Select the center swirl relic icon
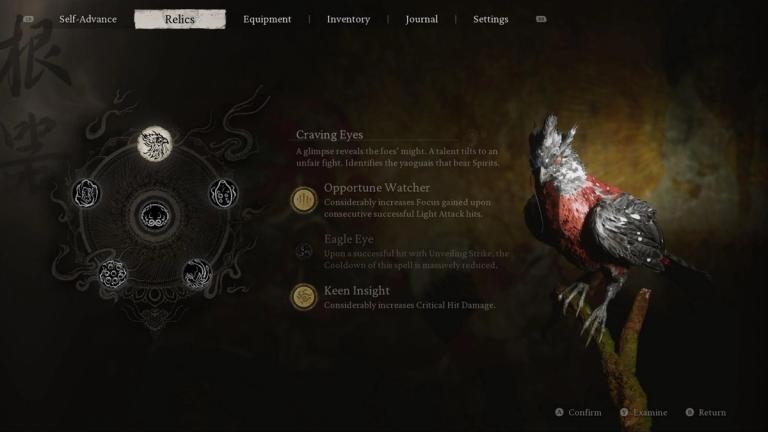 pos(155,216)
